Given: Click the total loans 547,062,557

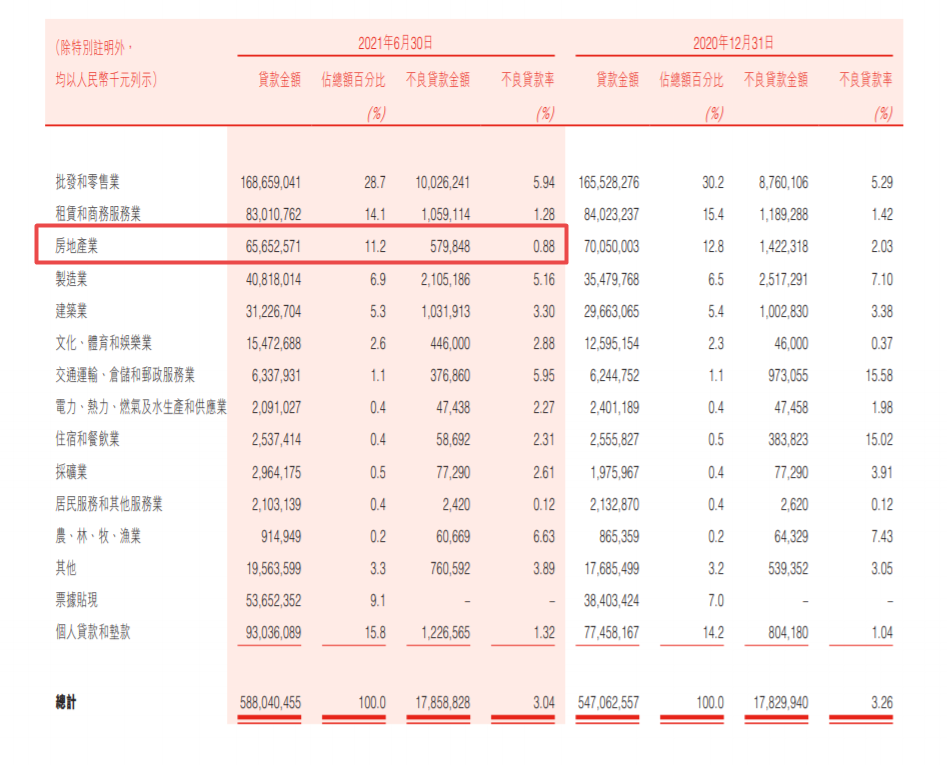Looking at the screenshot, I should (608, 703).
